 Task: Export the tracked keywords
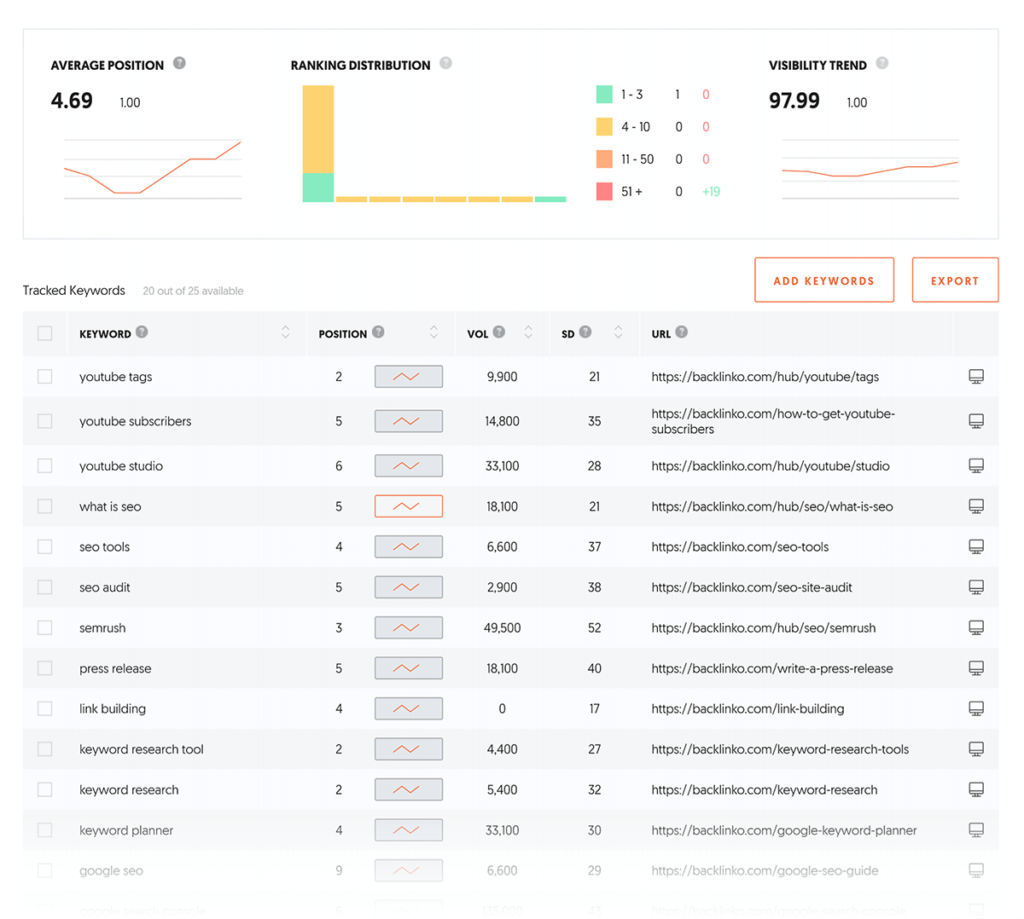pos(954,281)
